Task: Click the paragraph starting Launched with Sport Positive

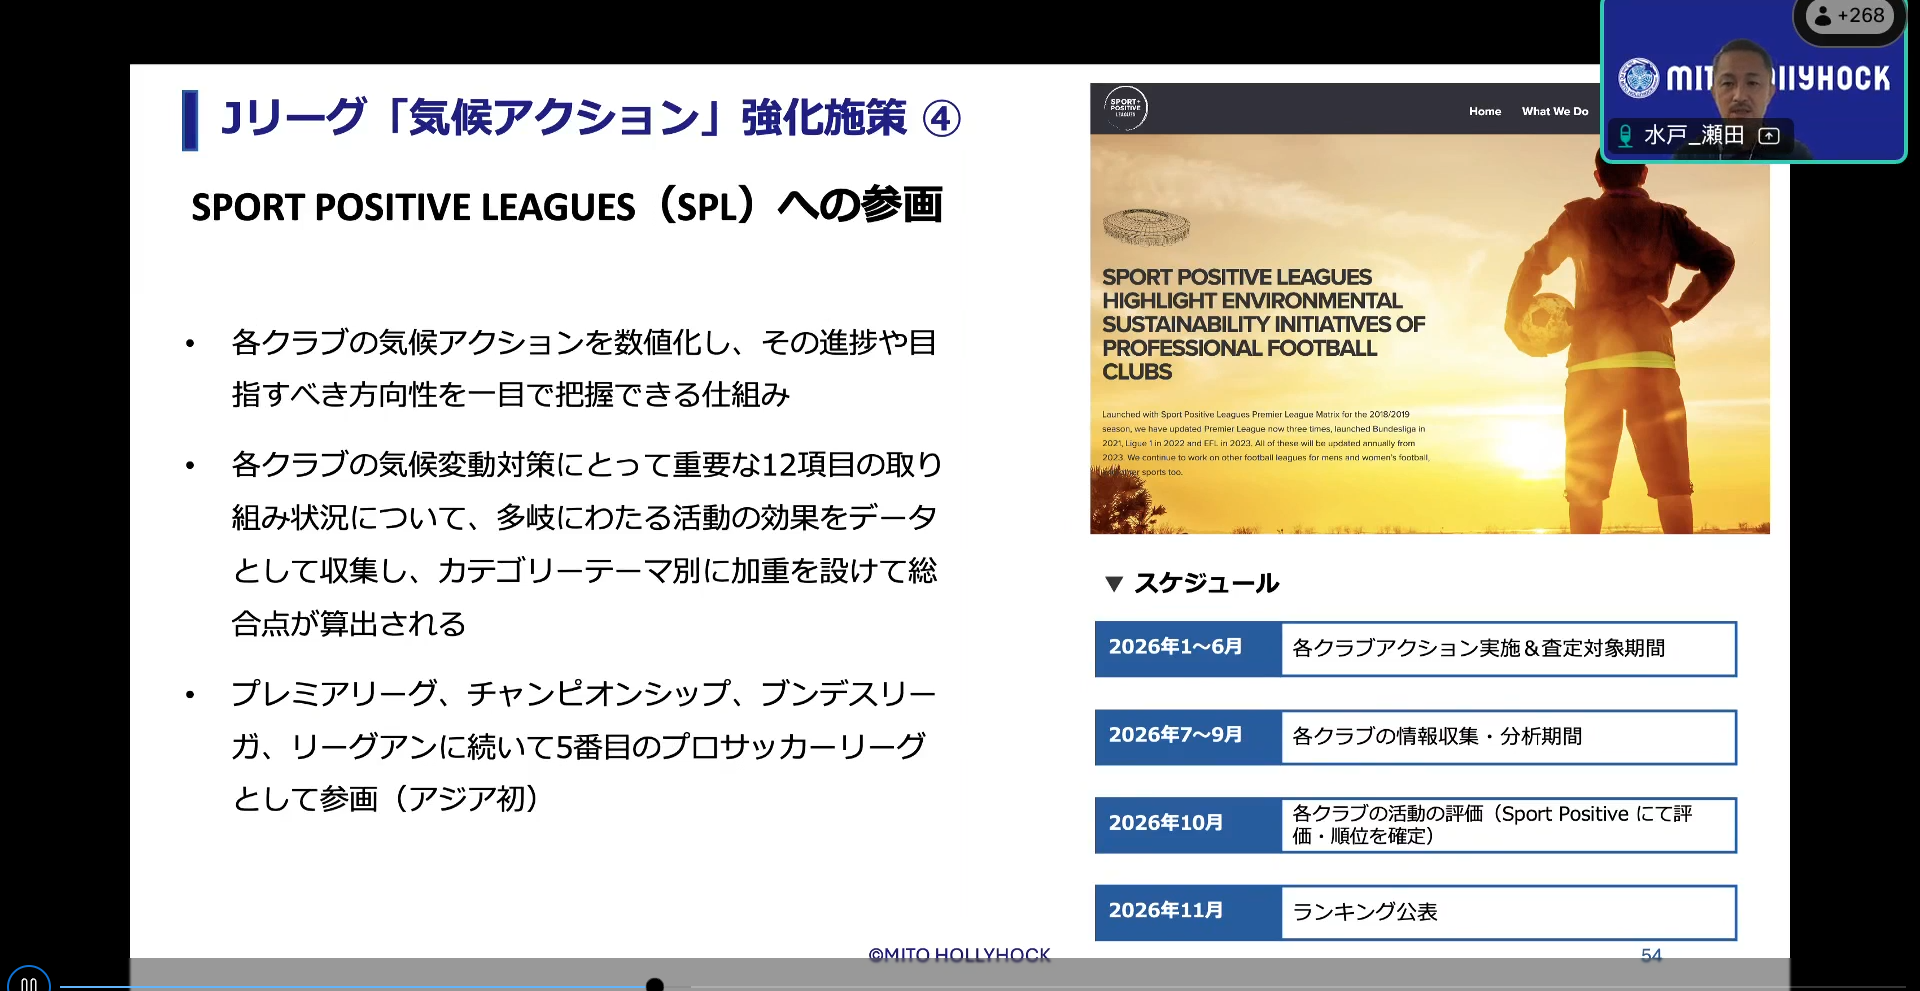Action: (x=1265, y=443)
